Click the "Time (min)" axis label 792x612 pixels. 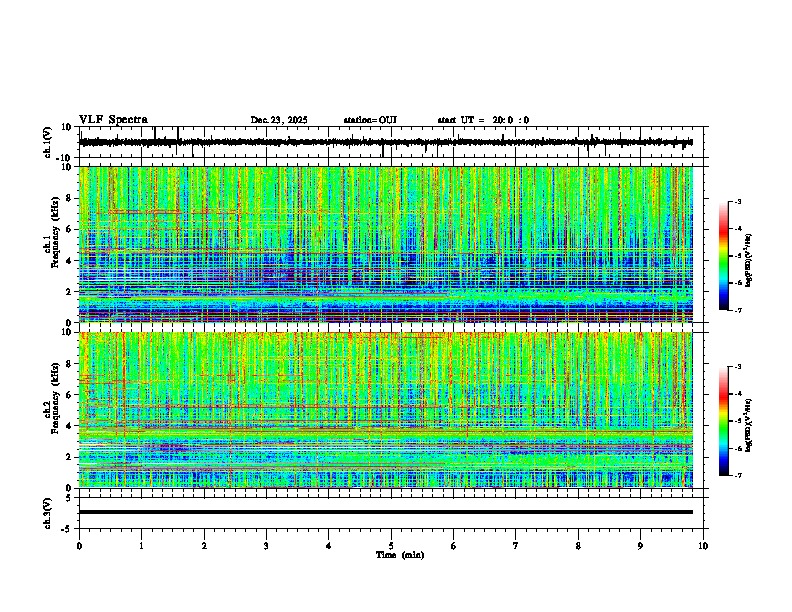[x=400, y=555]
